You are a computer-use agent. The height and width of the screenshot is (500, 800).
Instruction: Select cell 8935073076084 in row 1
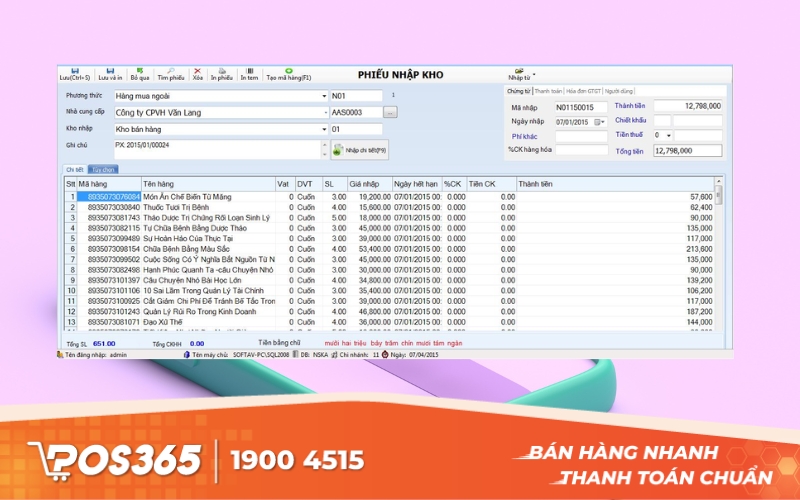[109, 197]
